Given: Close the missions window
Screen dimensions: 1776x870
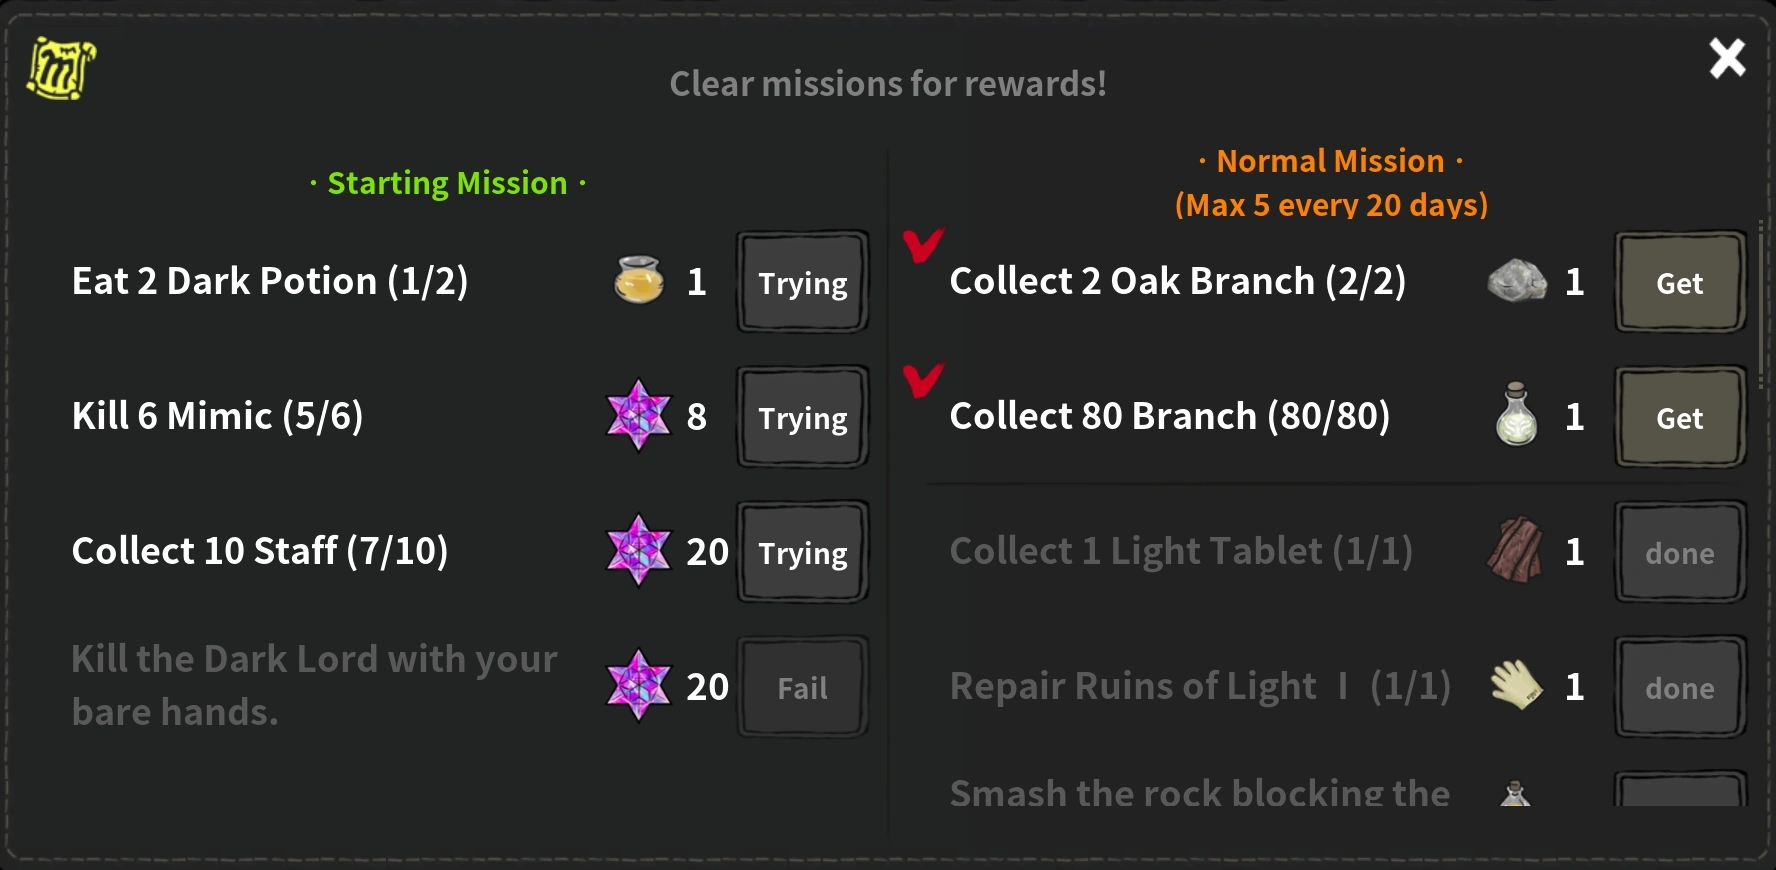Looking at the screenshot, I should tap(1727, 58).
